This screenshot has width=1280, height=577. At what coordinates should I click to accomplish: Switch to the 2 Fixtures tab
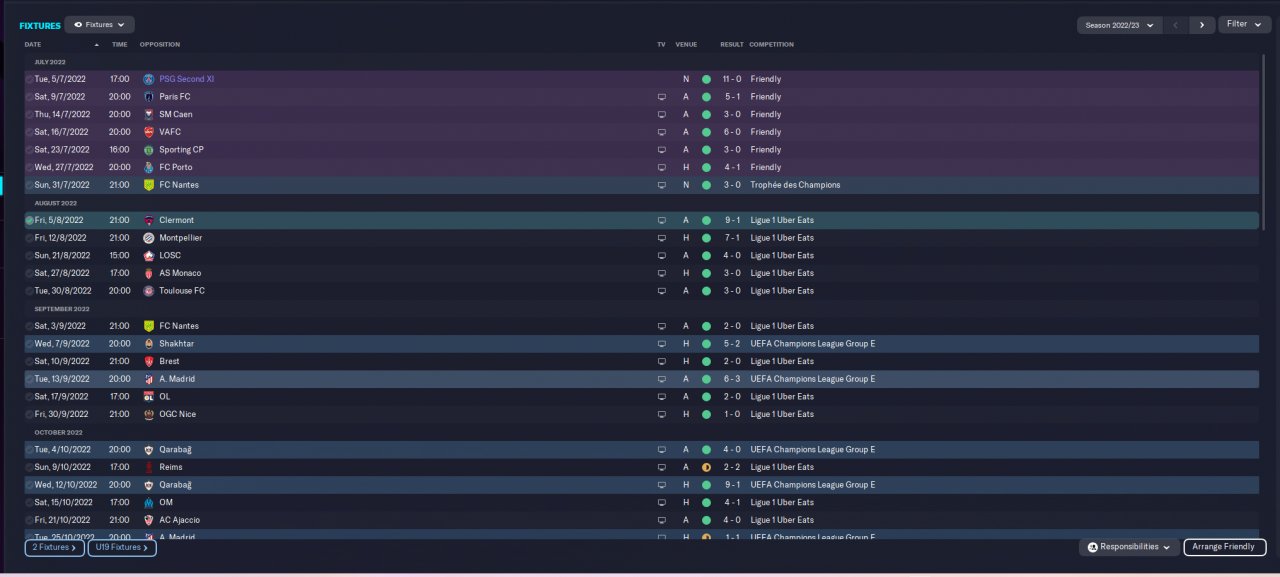pos(55,547)
